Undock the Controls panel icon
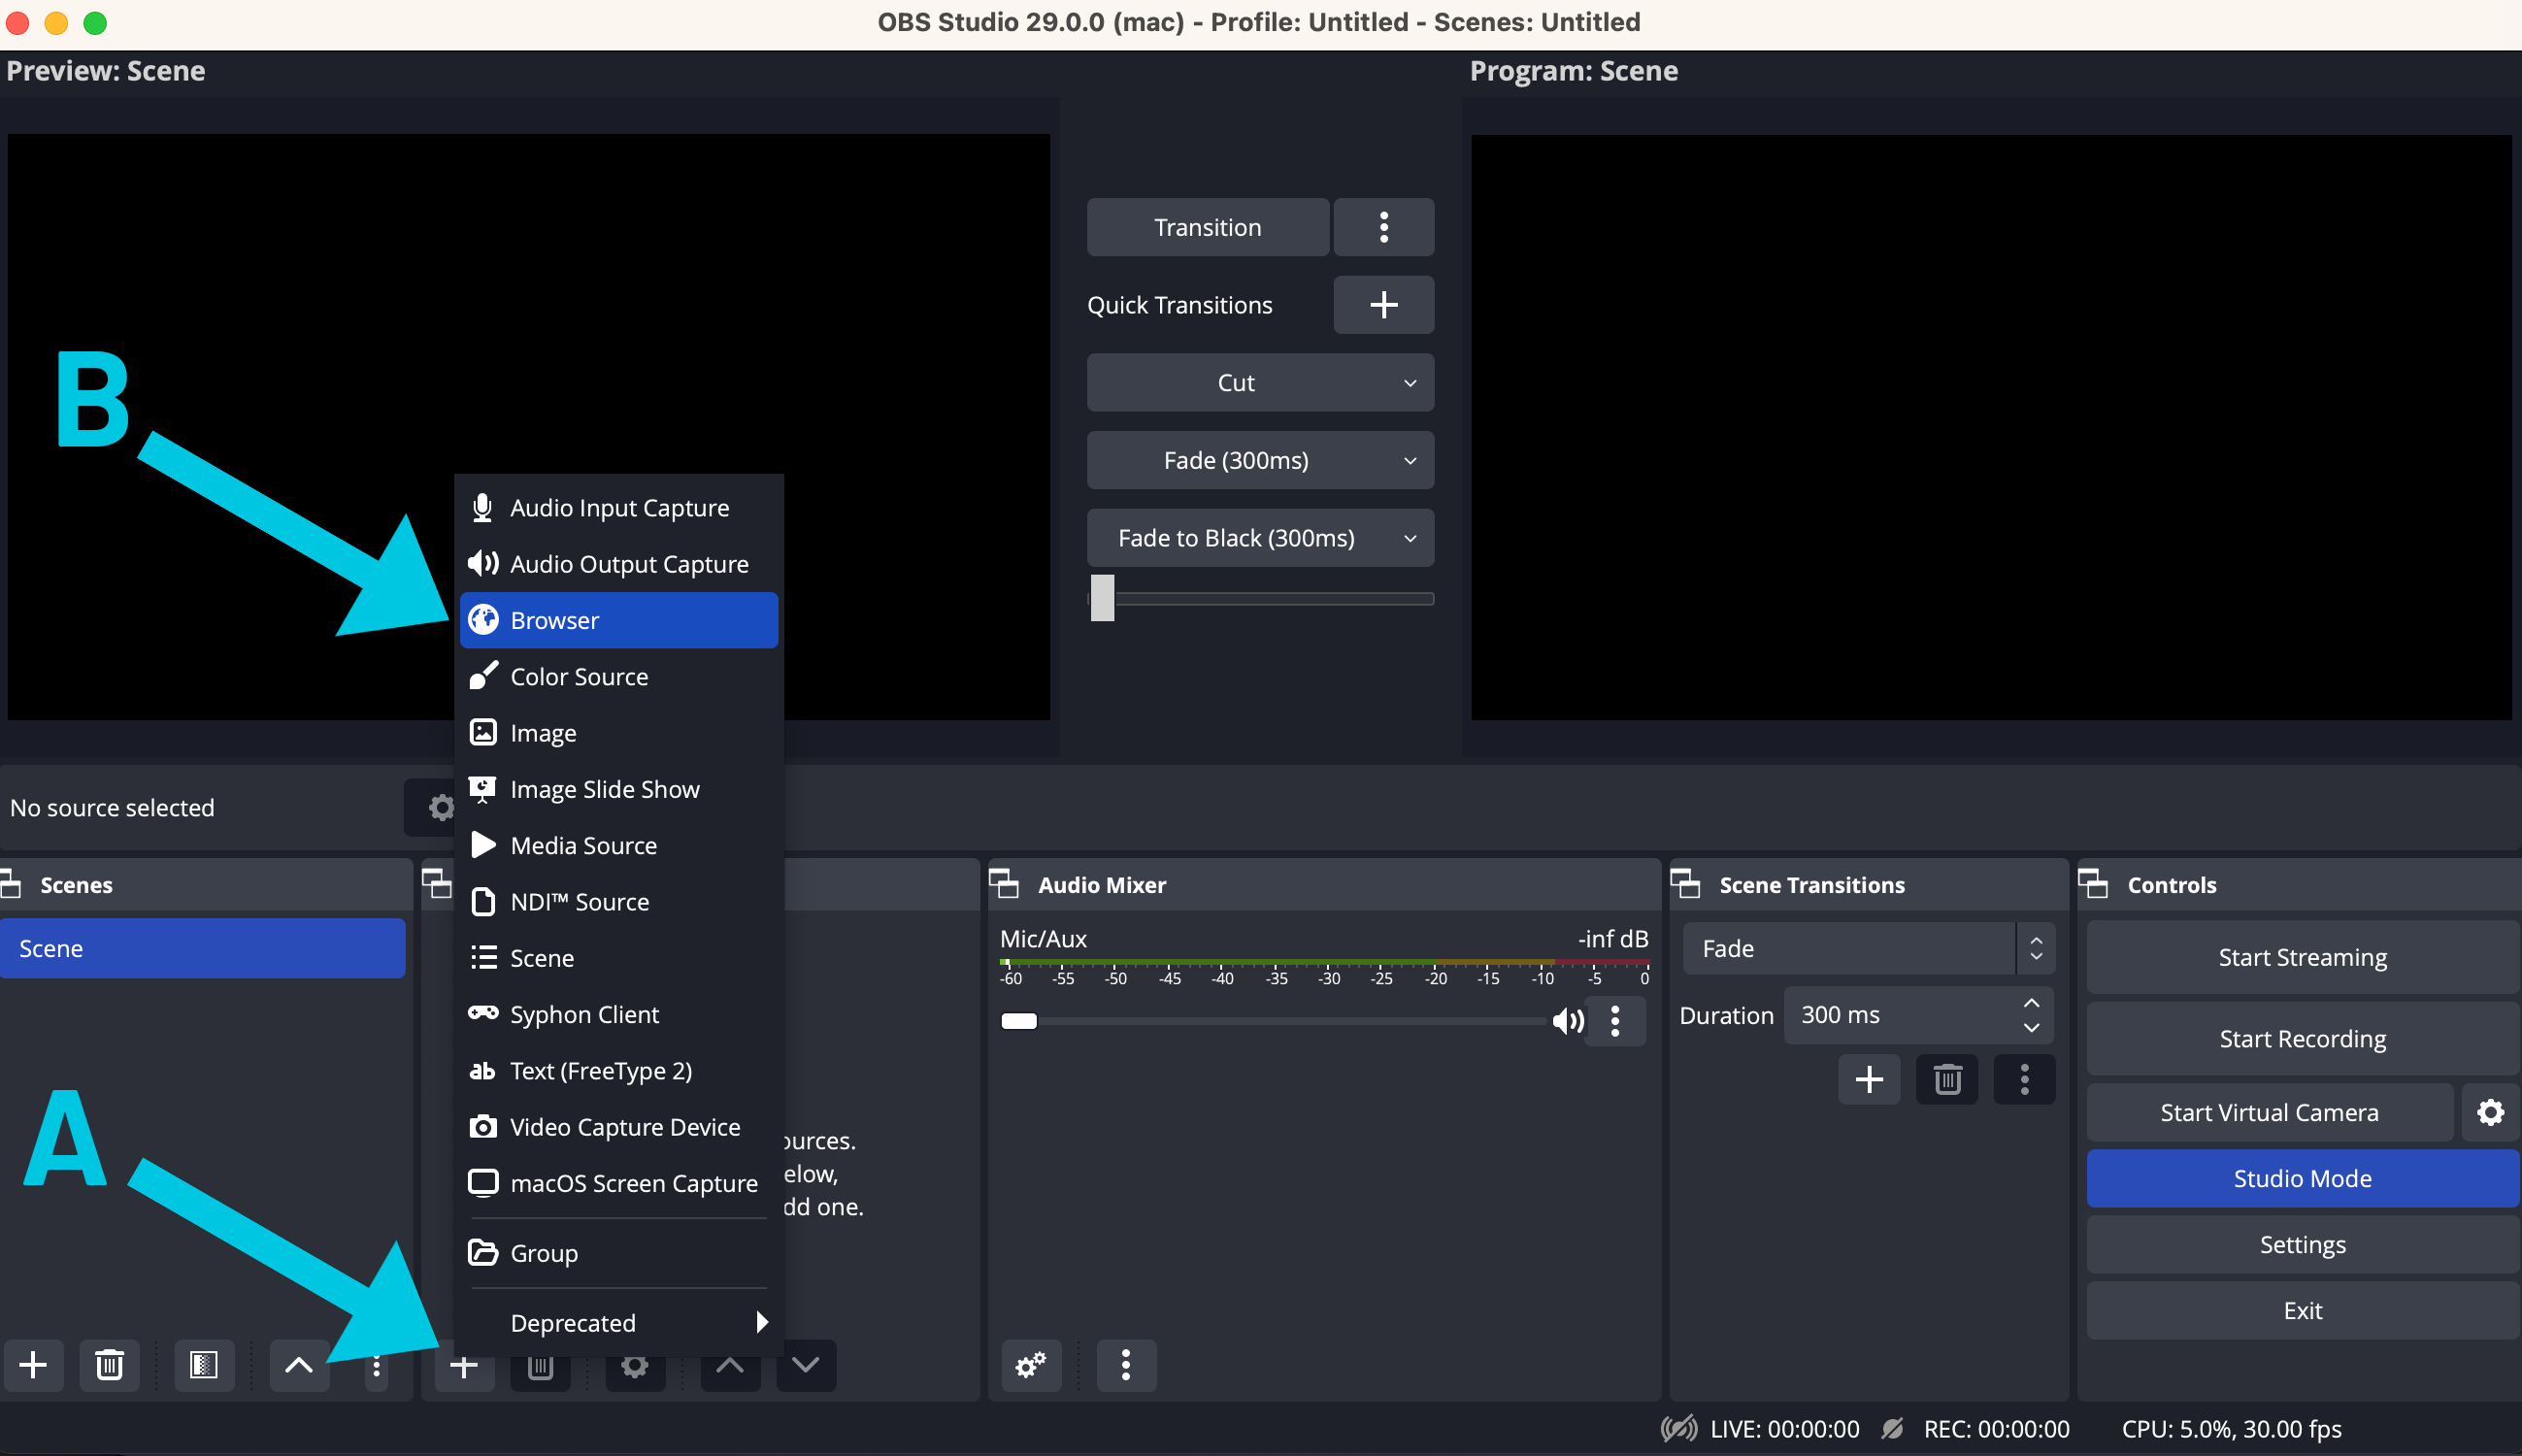 pyautogui.click(x=2093, y=884)
